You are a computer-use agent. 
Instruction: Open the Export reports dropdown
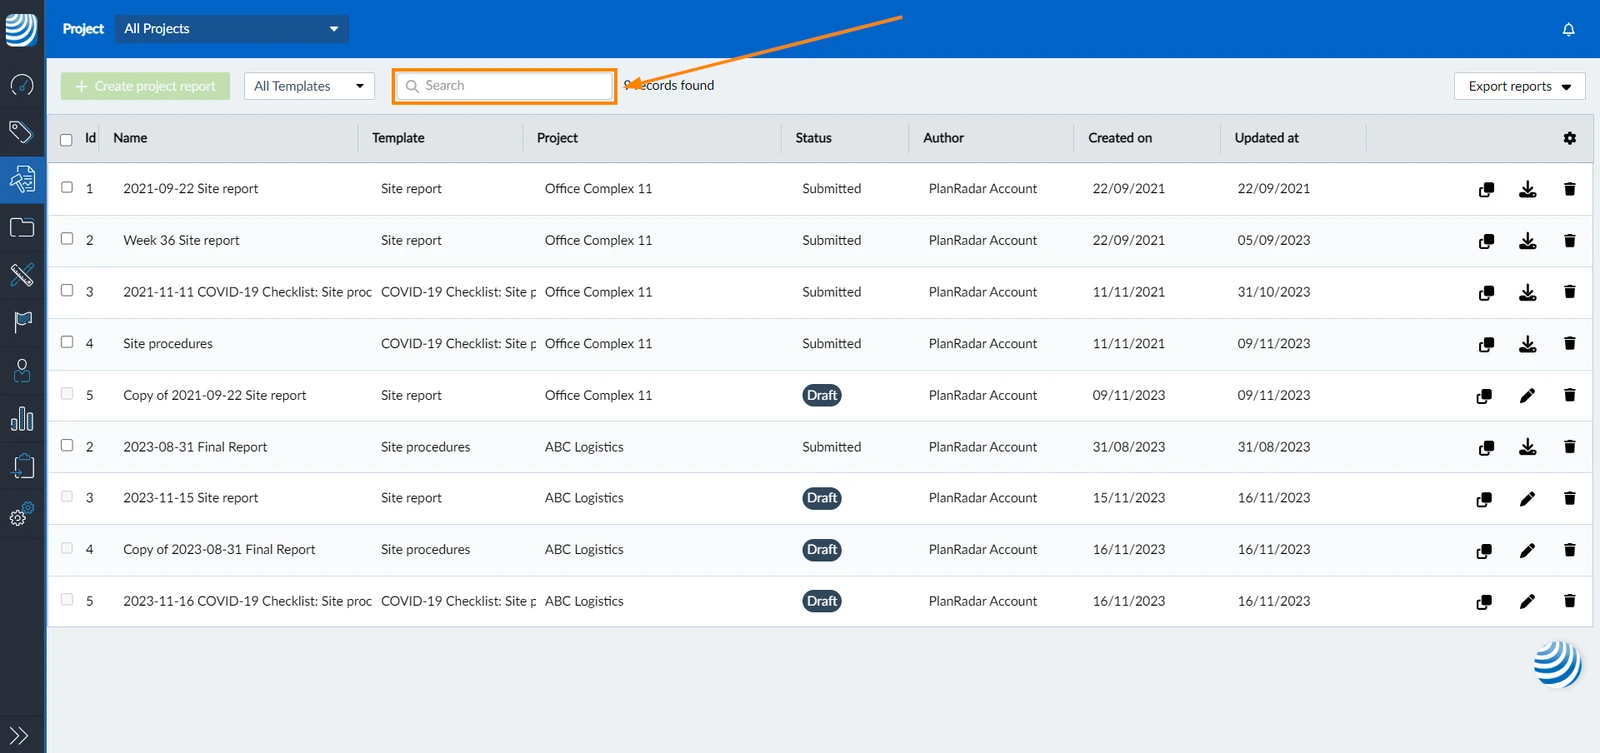(x=1519, y=86)
